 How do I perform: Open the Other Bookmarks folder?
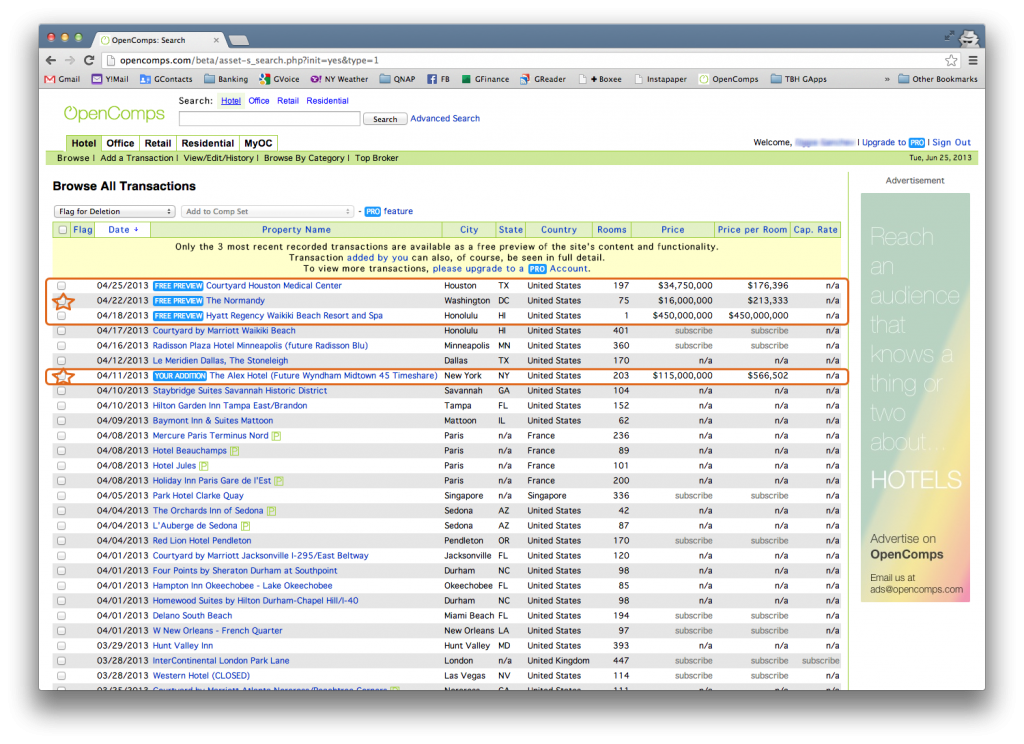(x=938, y=79)
